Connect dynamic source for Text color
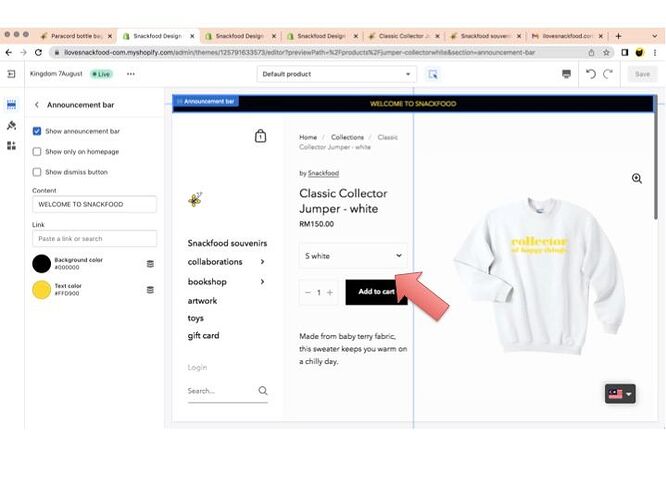666x500 pixels. click(x=150, y=290)
